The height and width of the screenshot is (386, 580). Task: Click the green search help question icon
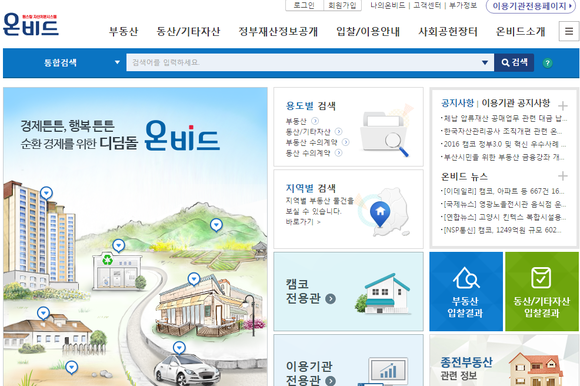547,63
